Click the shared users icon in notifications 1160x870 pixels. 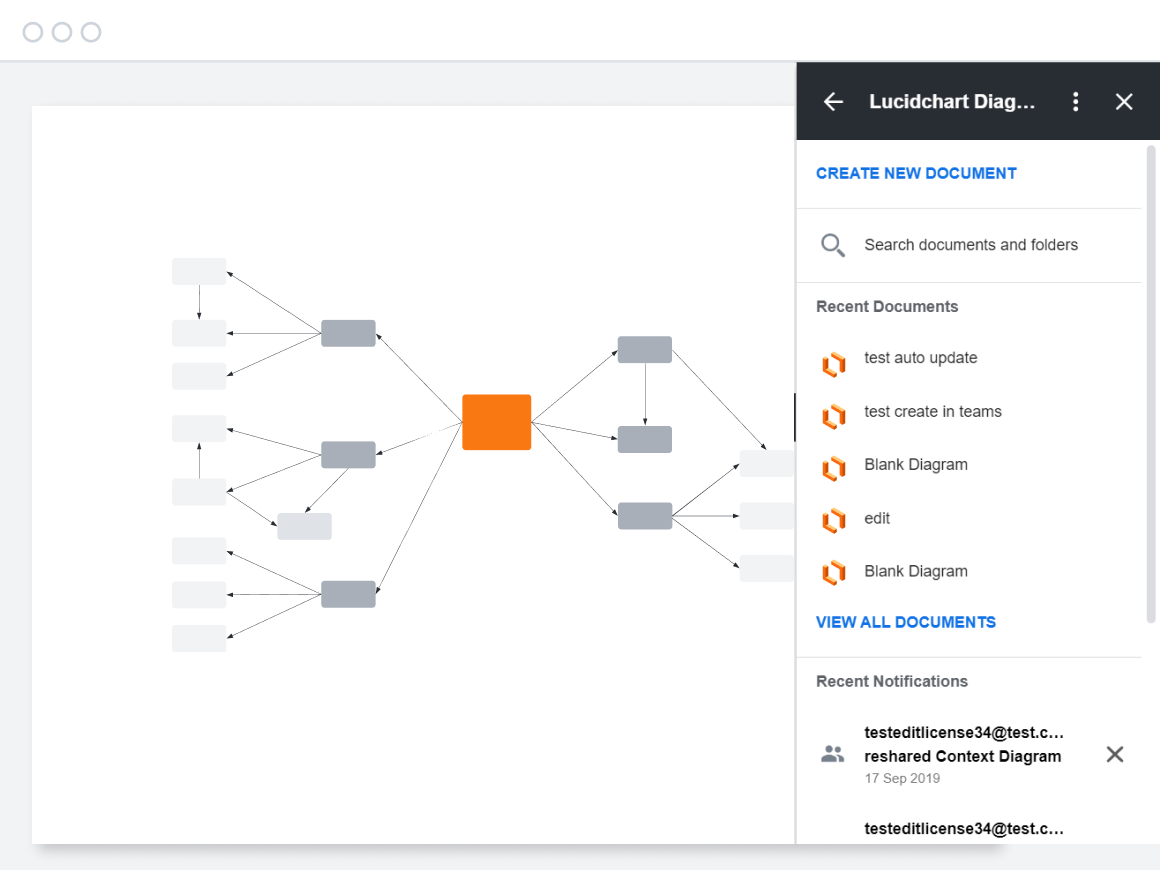[833, 754]
